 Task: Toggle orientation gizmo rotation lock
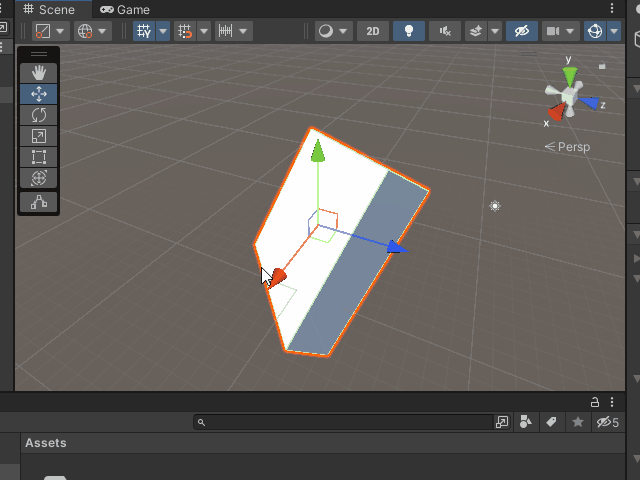[602, 65]
